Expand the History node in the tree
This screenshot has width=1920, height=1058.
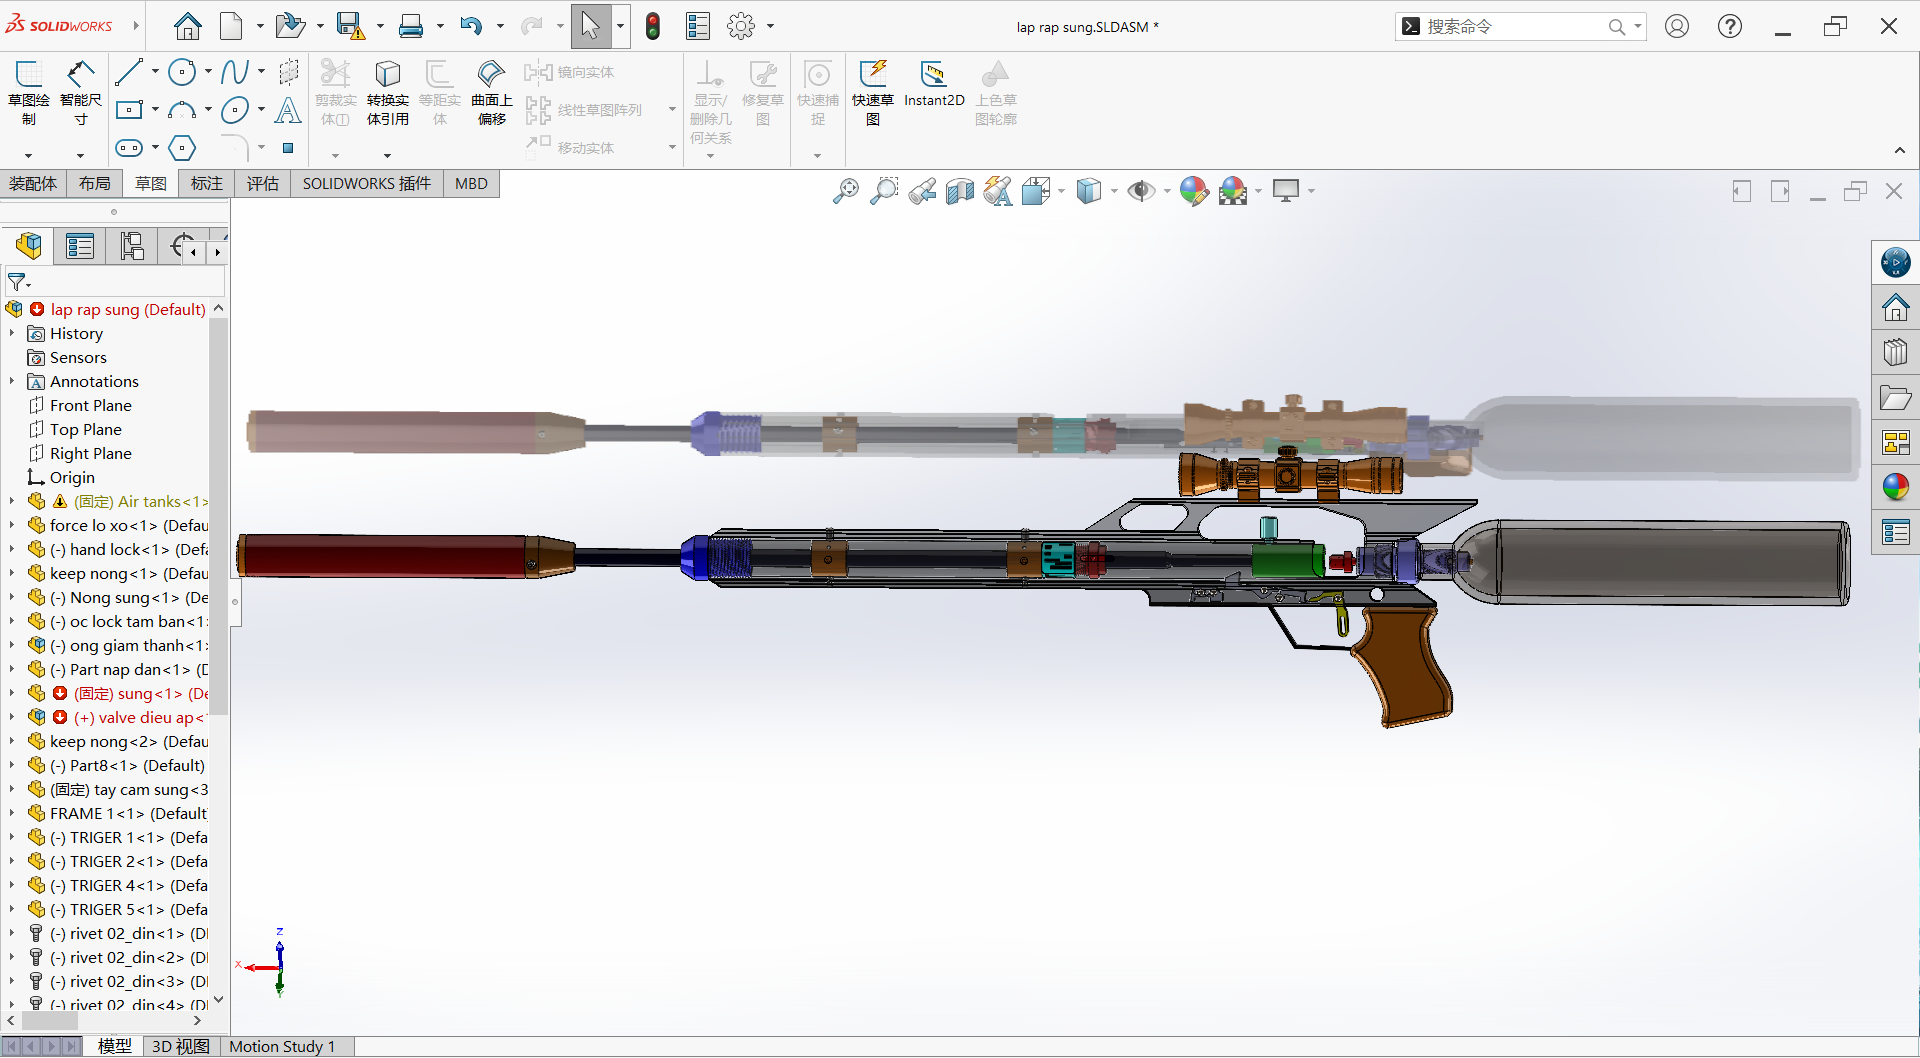[x=12, y=333]
